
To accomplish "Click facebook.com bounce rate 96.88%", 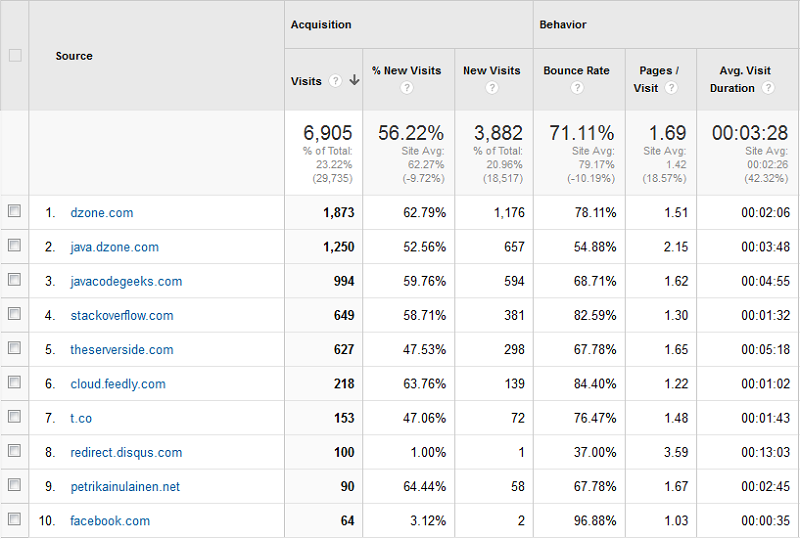I will pos(595,521).
